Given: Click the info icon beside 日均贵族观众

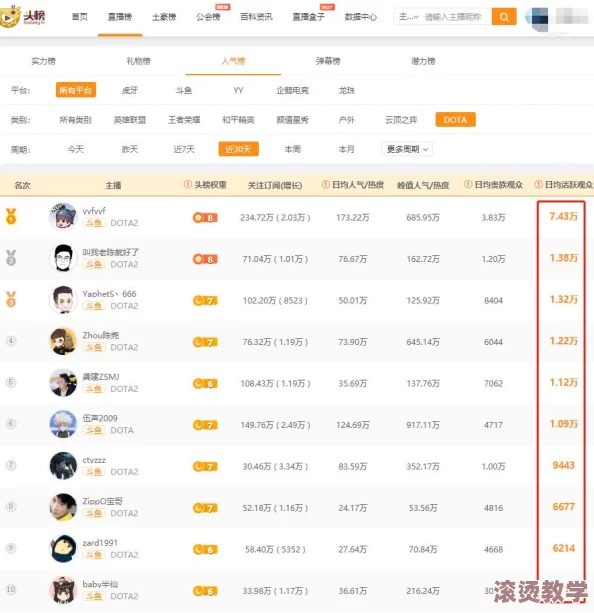Looking at the screenshot, I should pyautogui.click(x=468, y=185).
